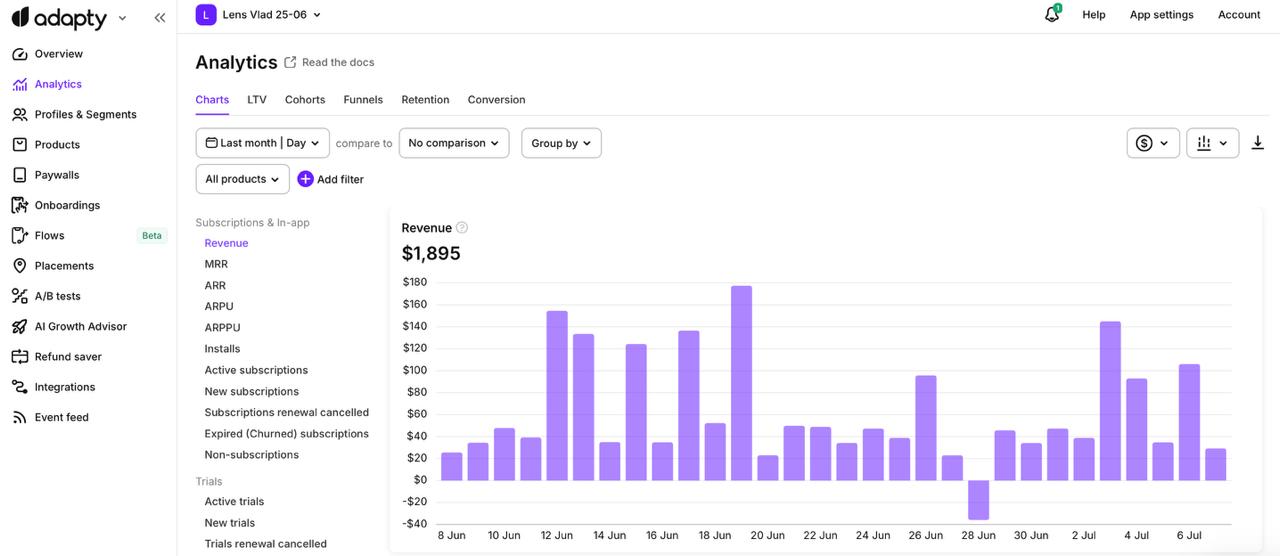The image size is (1280, 556).
Task: Switch to the Charts tab
Action: [212, 100]
